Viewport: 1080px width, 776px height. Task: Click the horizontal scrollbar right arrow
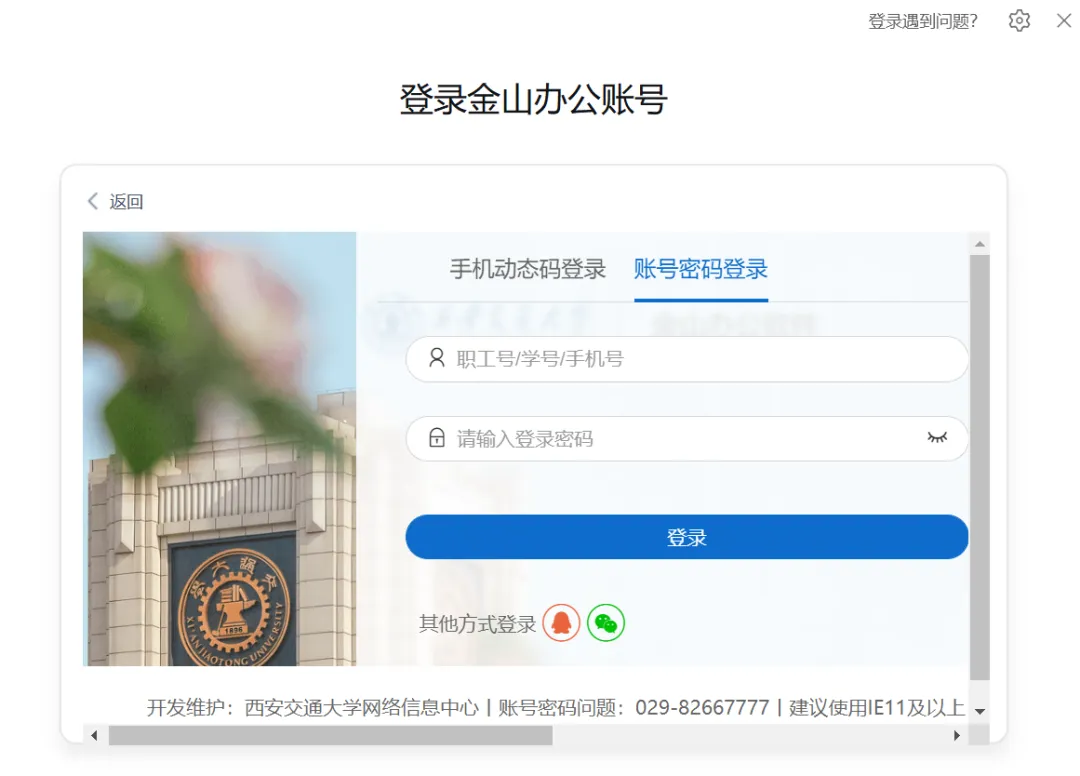pos(957,735)
